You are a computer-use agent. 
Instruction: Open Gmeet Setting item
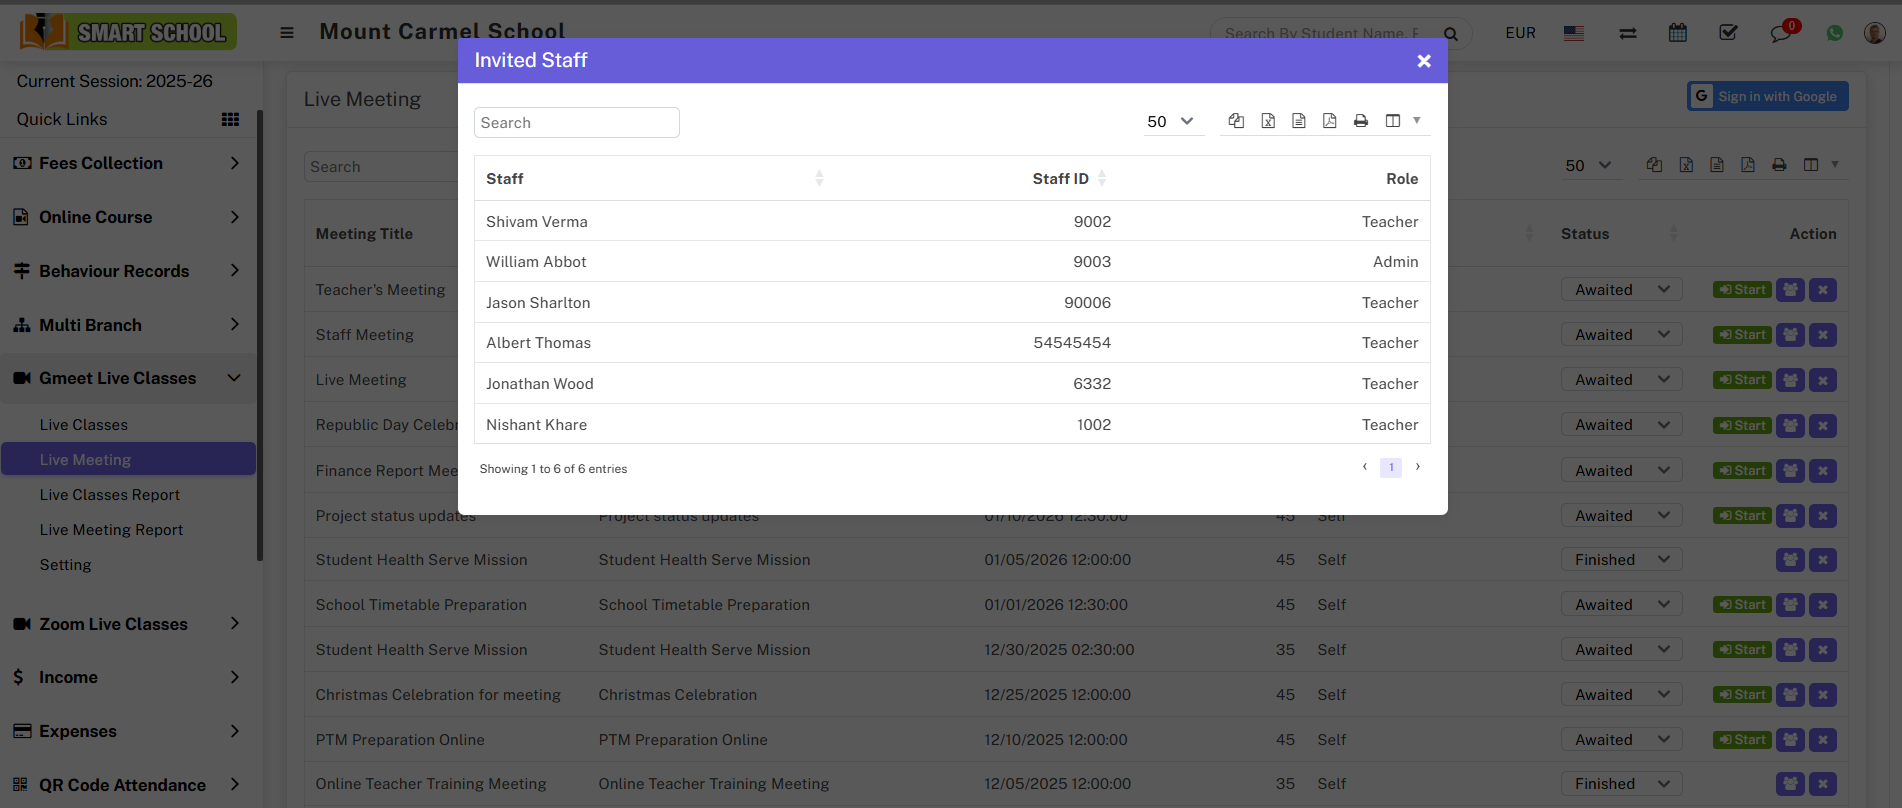tap(65, 565)
